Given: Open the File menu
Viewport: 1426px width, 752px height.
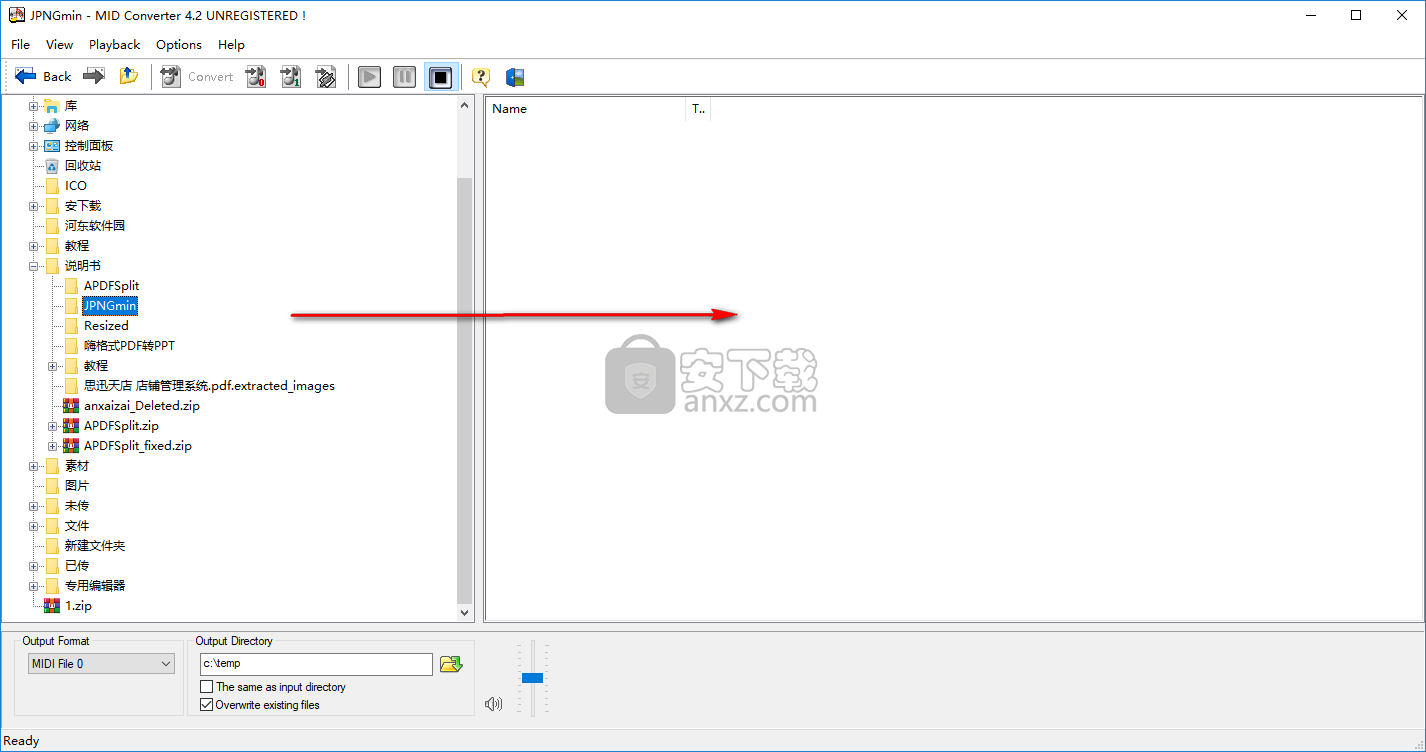Looking at the screenshot, I should [x=21, y=44].
